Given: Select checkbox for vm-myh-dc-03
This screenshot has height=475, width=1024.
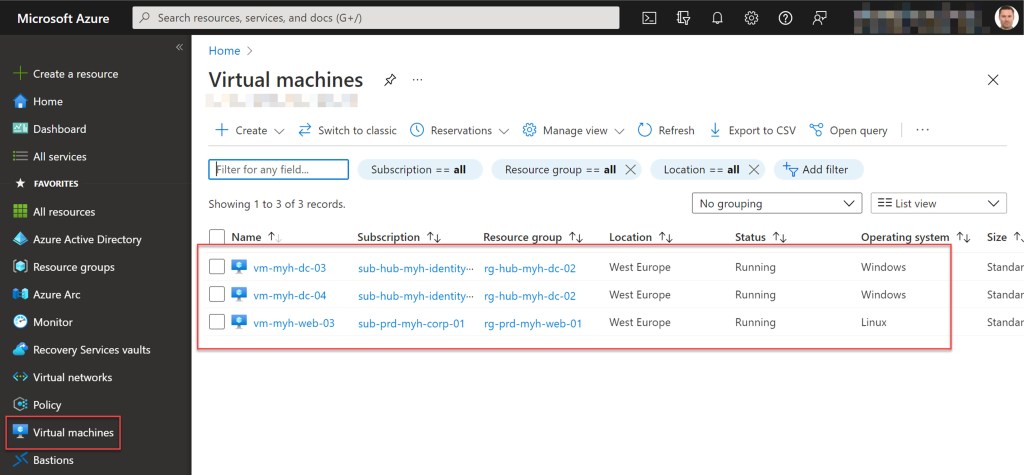Looking at the screenshot, I should 217,267.
